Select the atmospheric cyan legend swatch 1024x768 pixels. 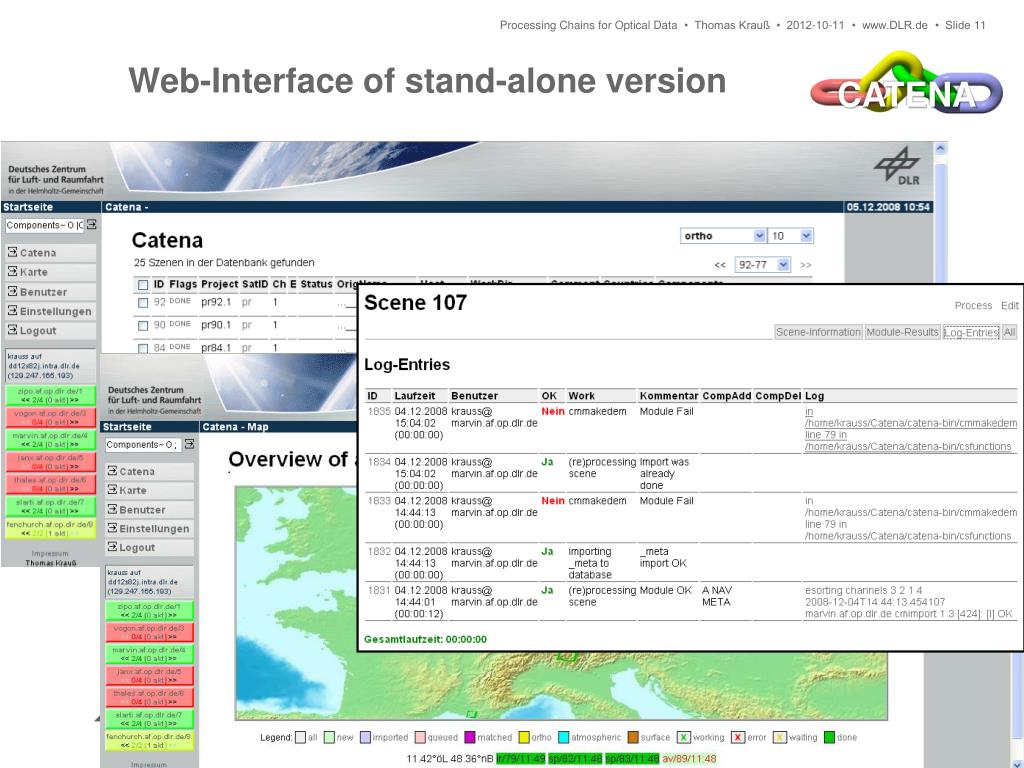(x=564, y=737)
